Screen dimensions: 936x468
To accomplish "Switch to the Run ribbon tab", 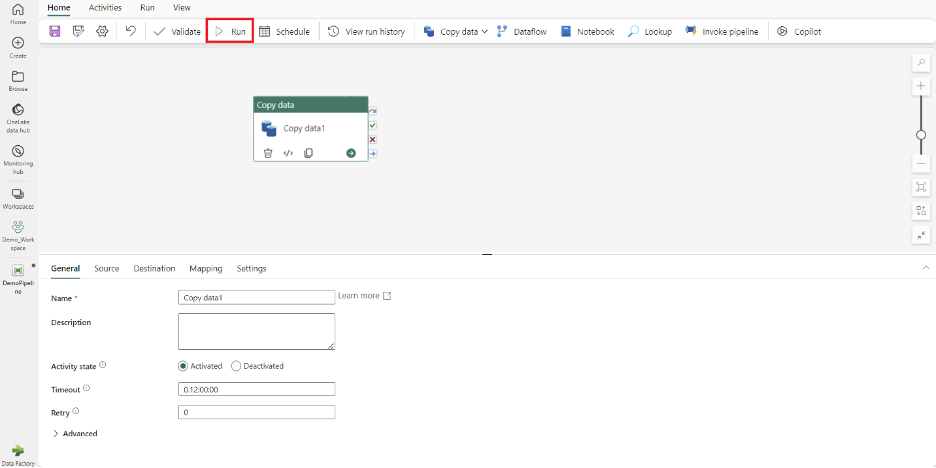I will (x=147, y=8).
